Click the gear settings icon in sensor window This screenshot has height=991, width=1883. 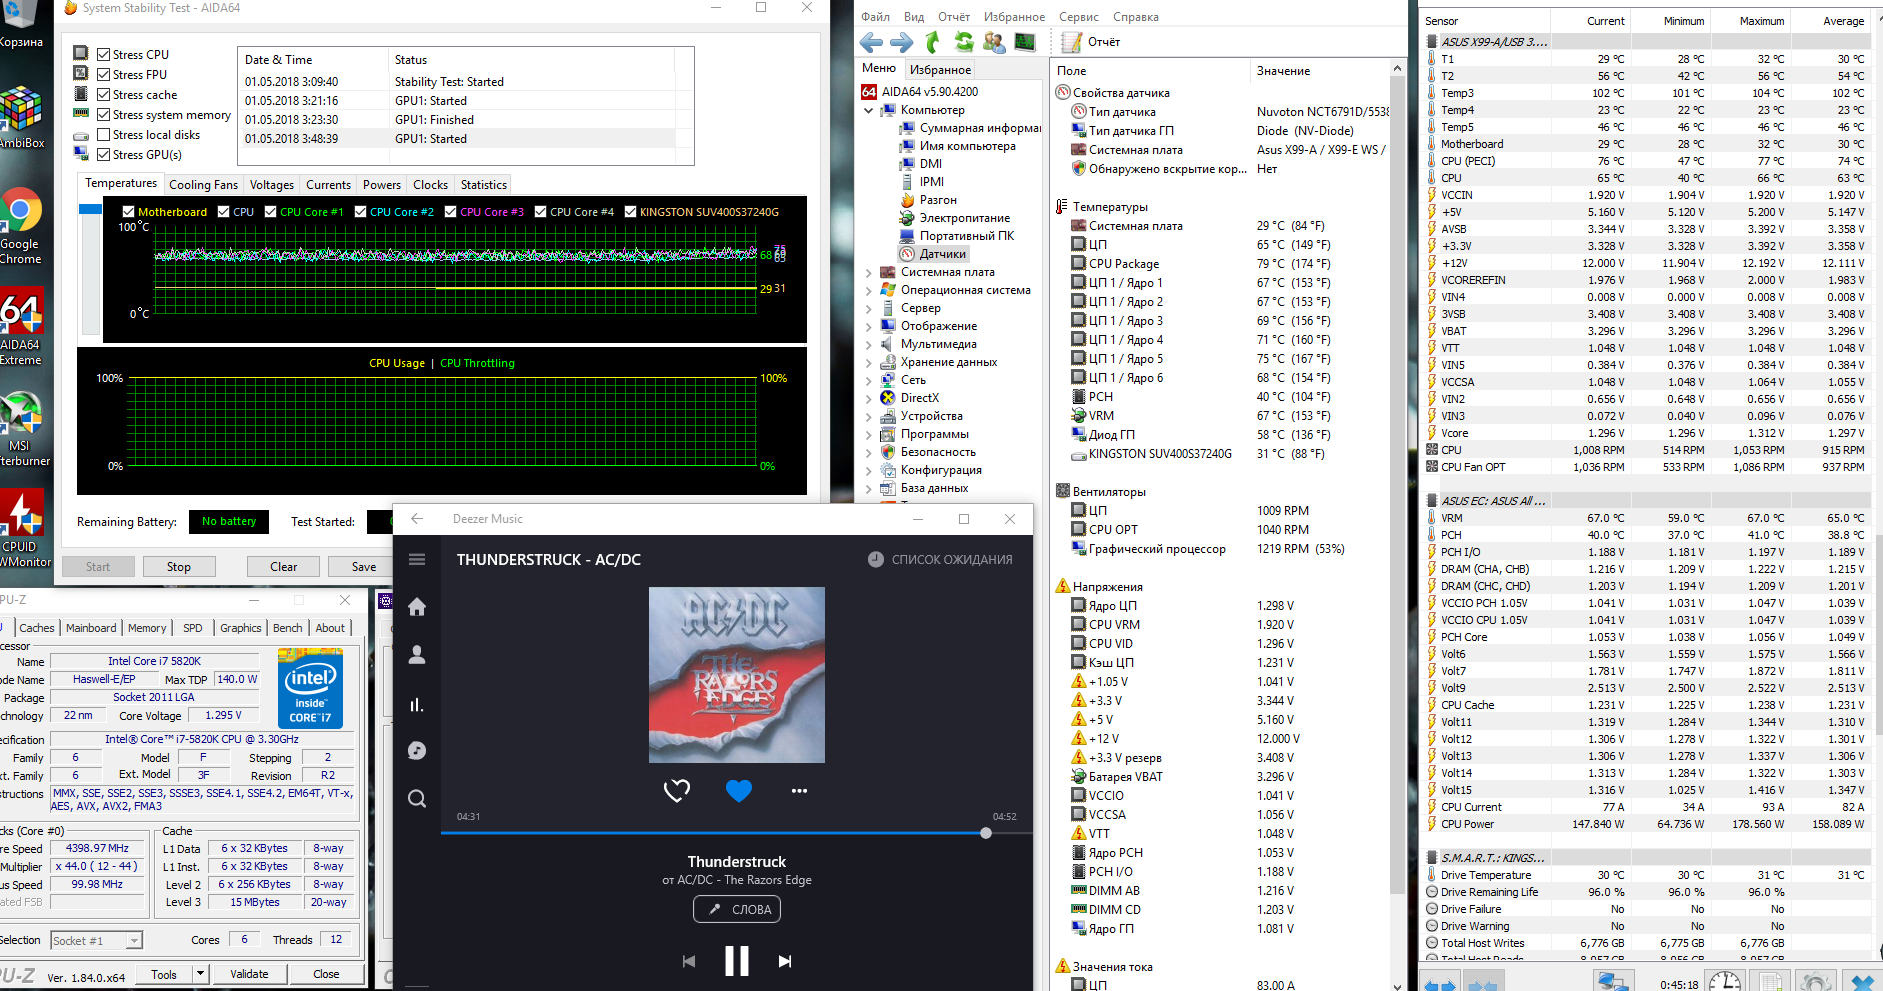[x=1814, y=982]
